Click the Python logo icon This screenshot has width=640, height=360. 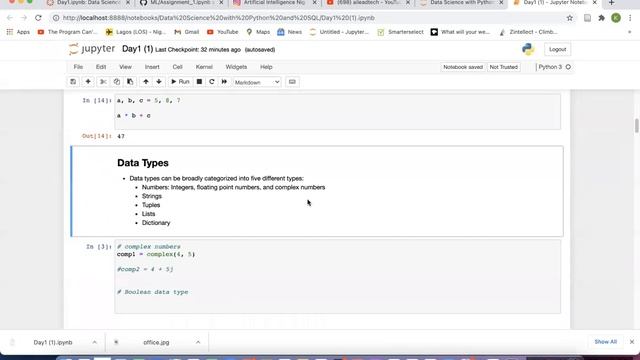click(528, 49)
